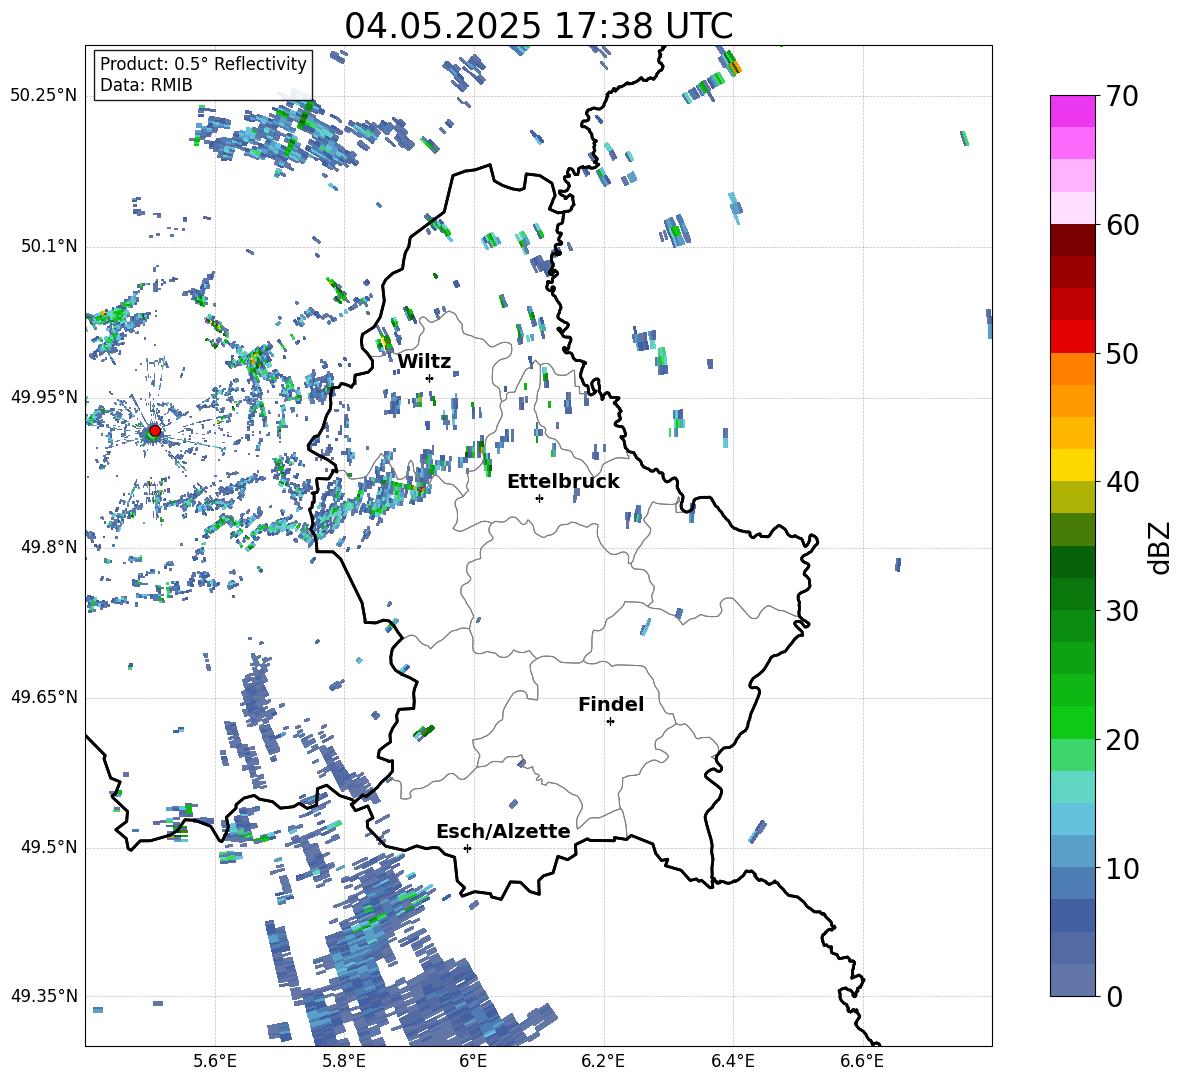The width and height of the screenshot is (1184, 1081).
Task: Click the colorbar tick value 20
Action: coord(1122,740)
